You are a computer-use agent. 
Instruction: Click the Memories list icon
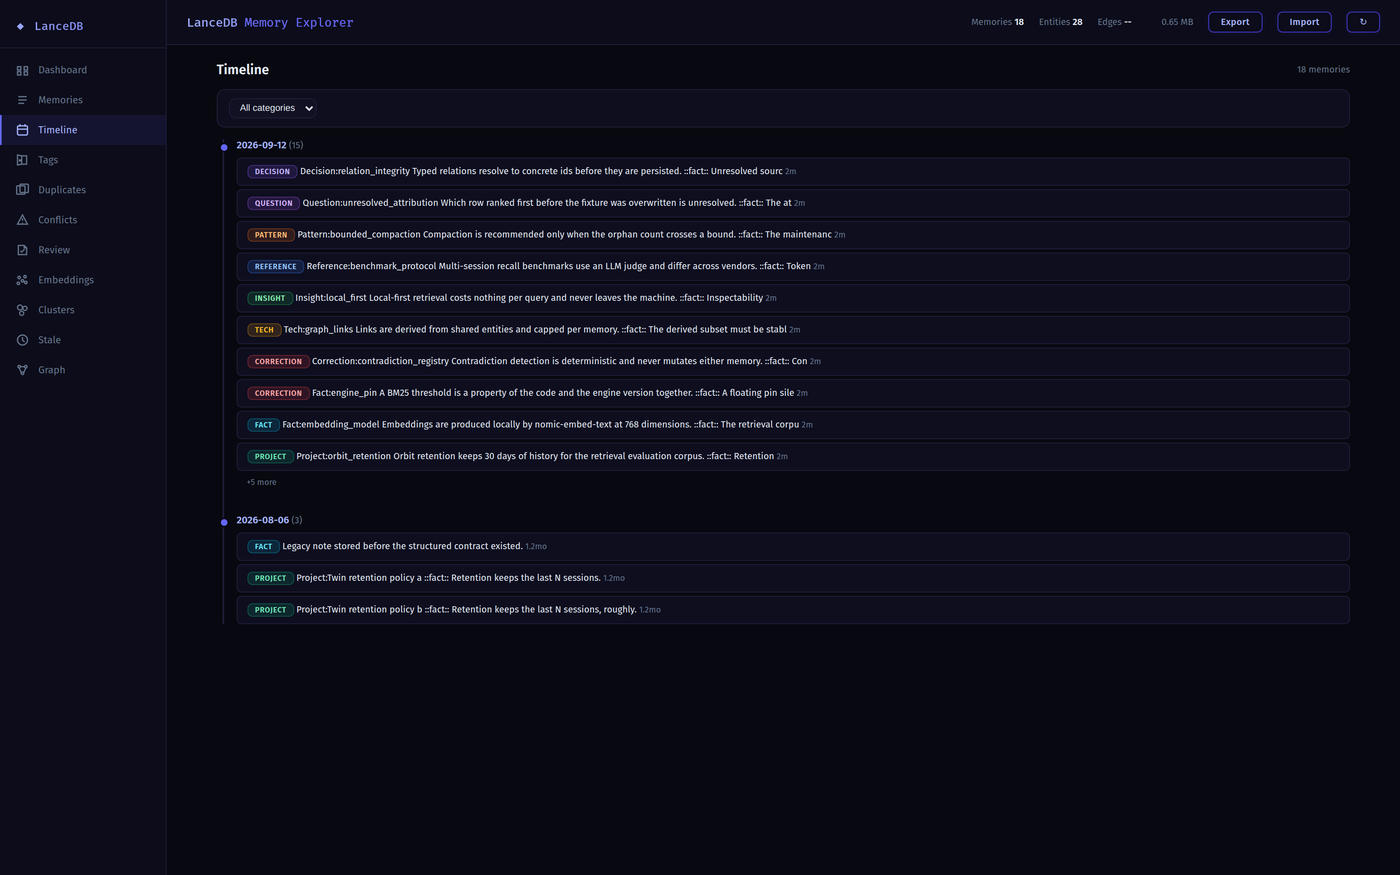(22, 100)
